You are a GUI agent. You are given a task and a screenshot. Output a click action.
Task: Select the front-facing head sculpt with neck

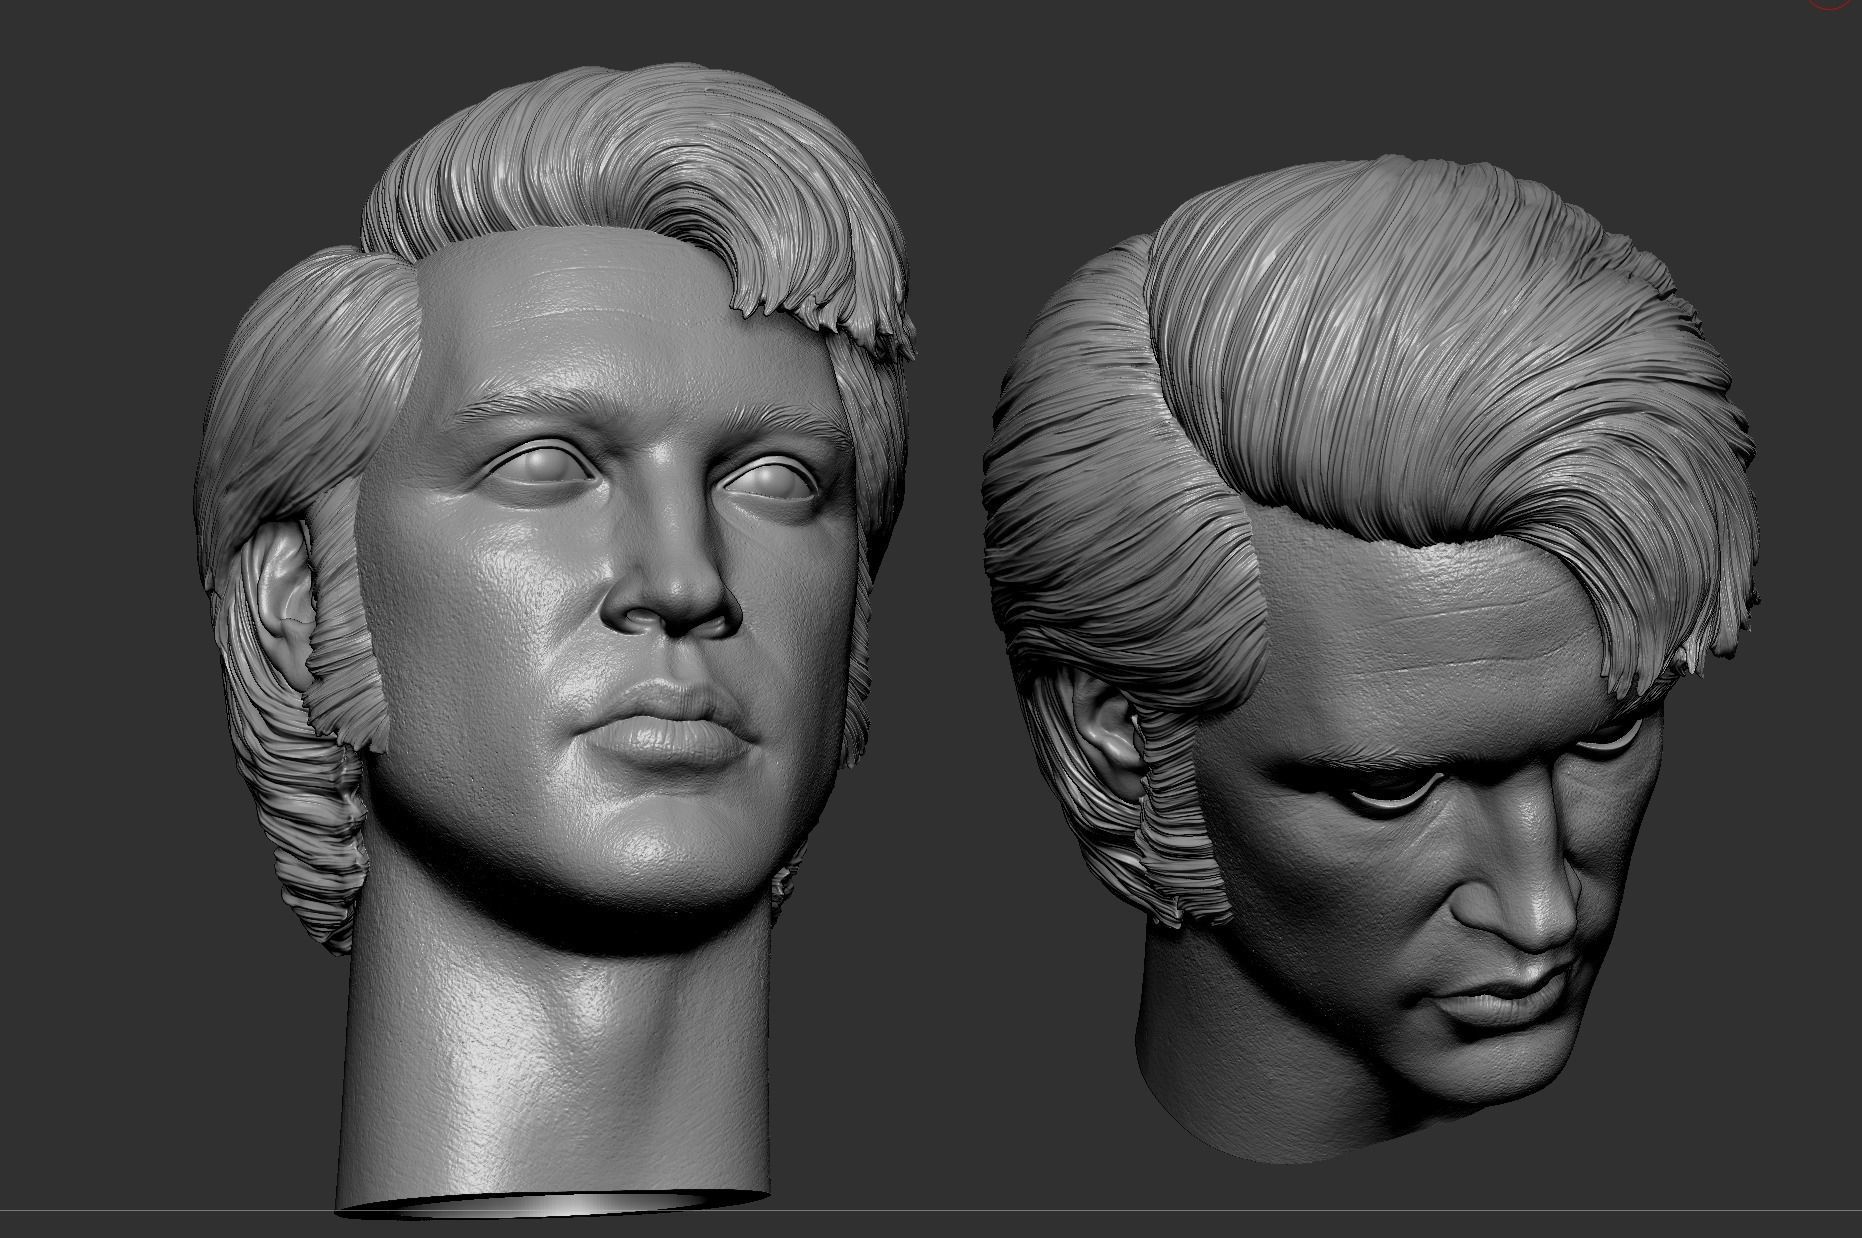555,640
